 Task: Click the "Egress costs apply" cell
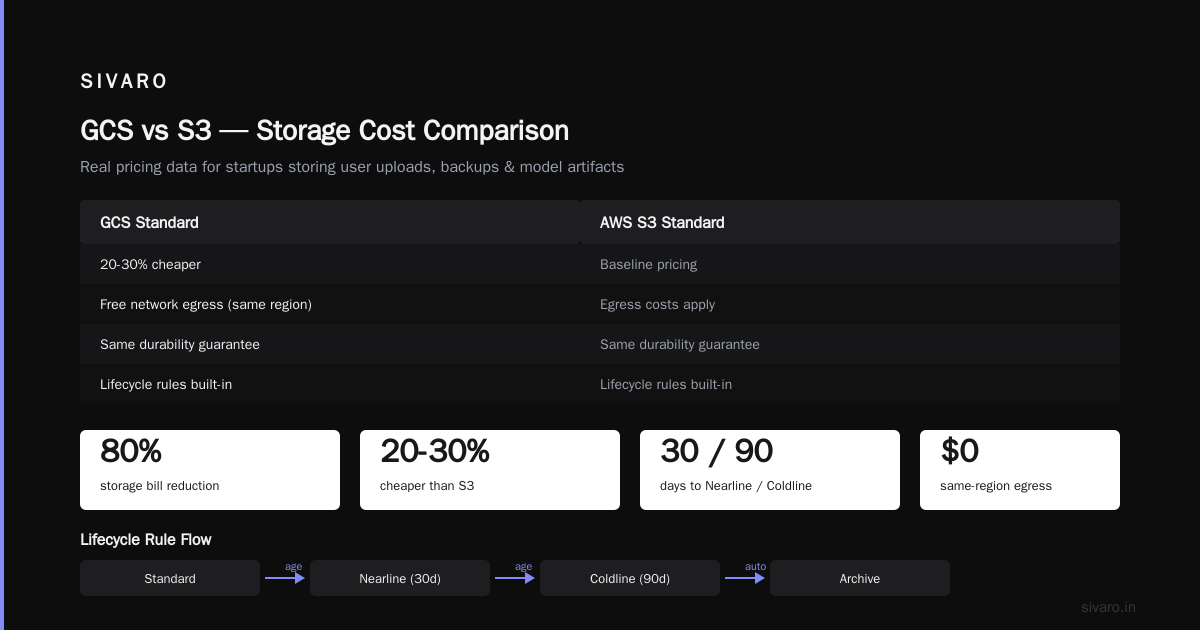[x=850, y=304]
